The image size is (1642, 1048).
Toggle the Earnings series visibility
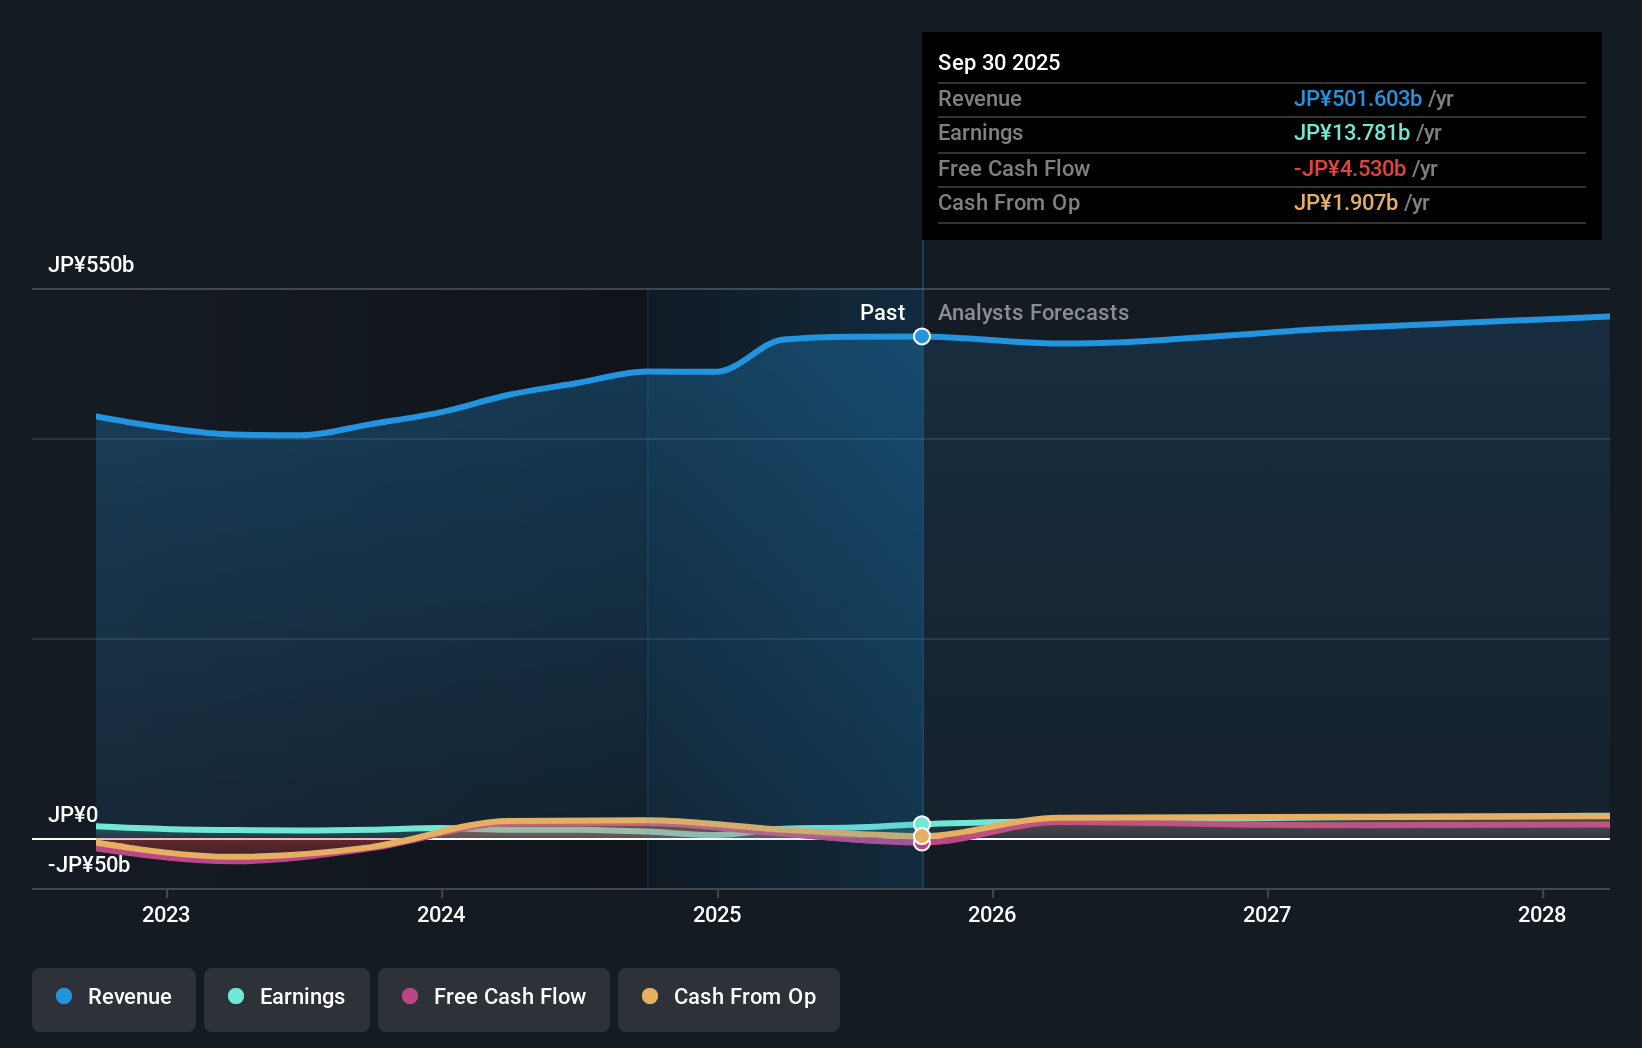coord(286,999)
